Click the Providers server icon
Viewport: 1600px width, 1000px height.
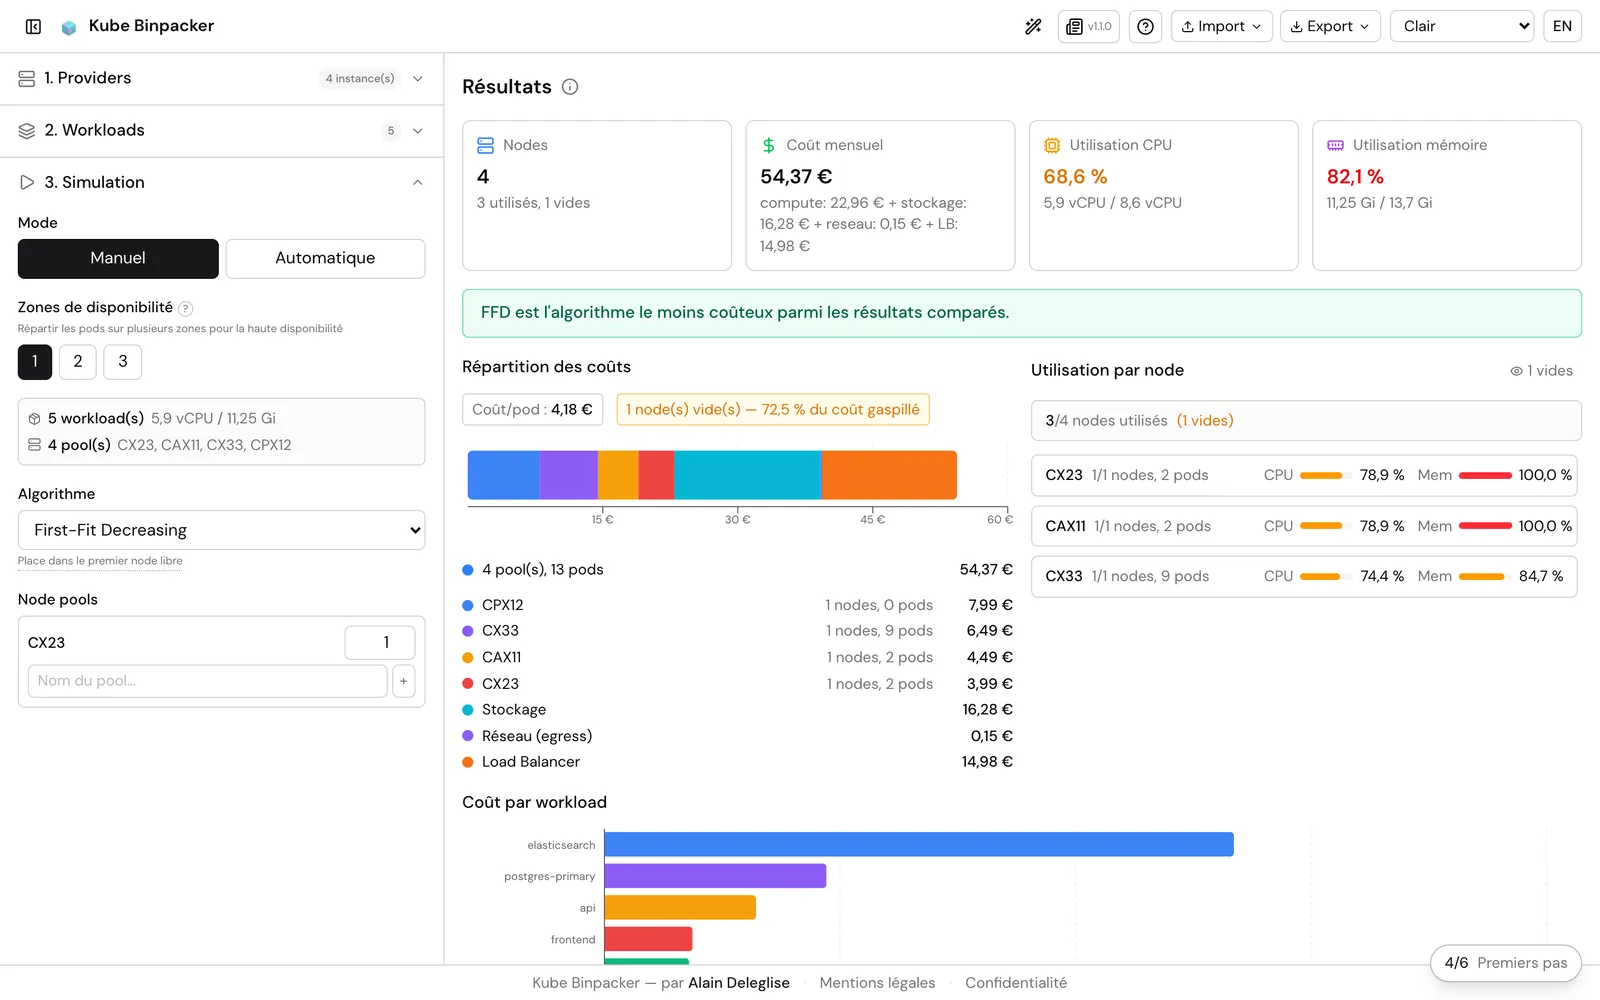27,79
